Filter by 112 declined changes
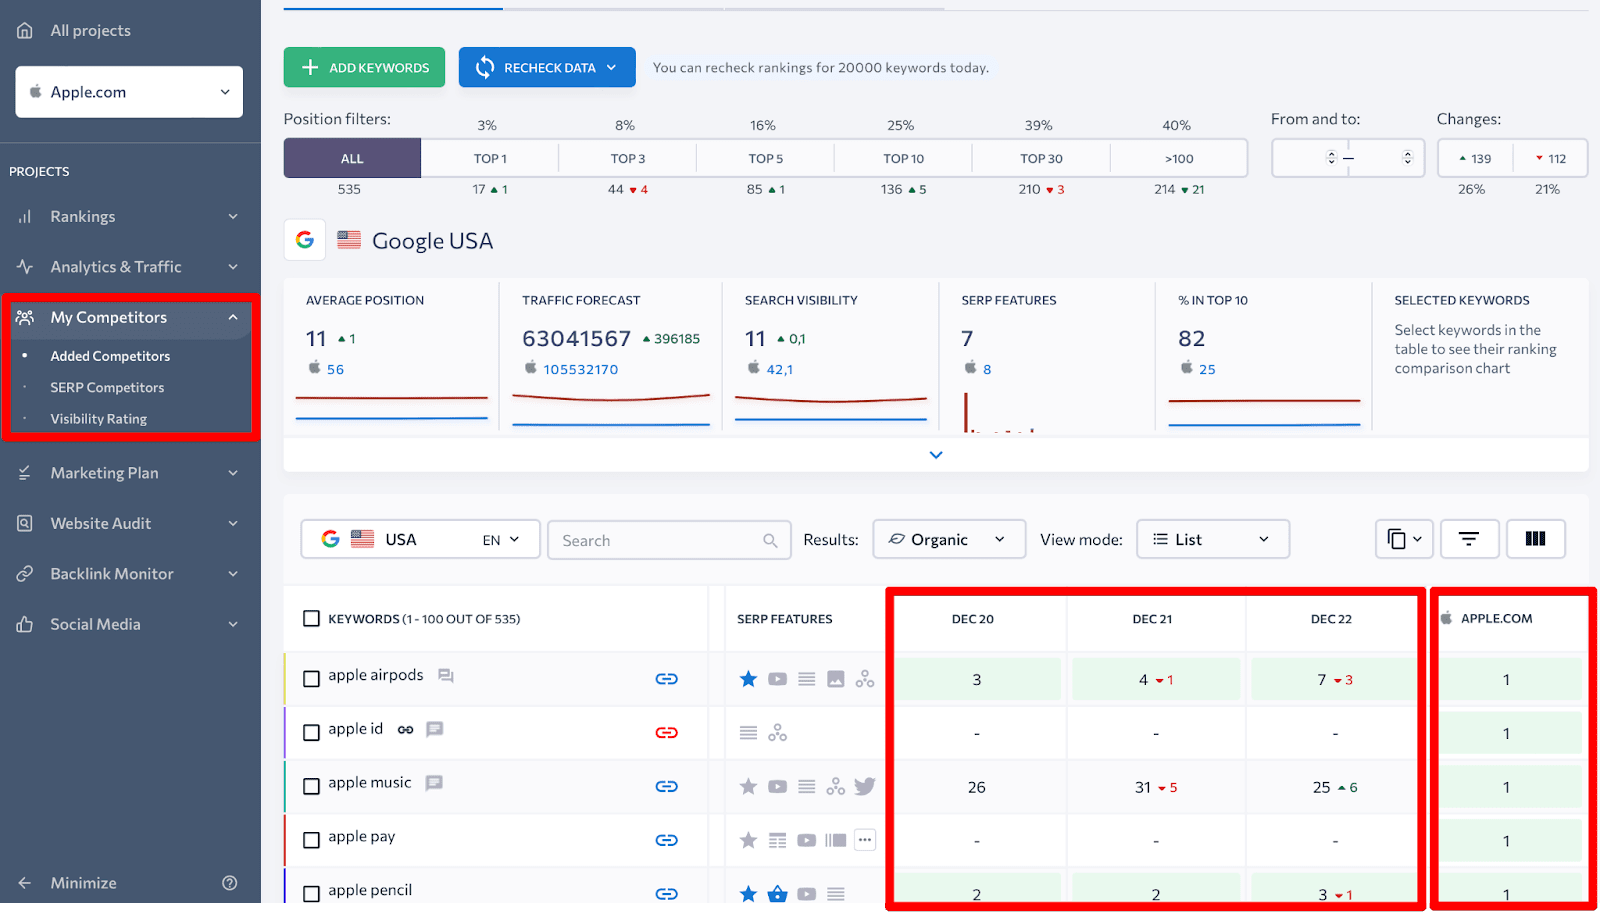 1551,158
